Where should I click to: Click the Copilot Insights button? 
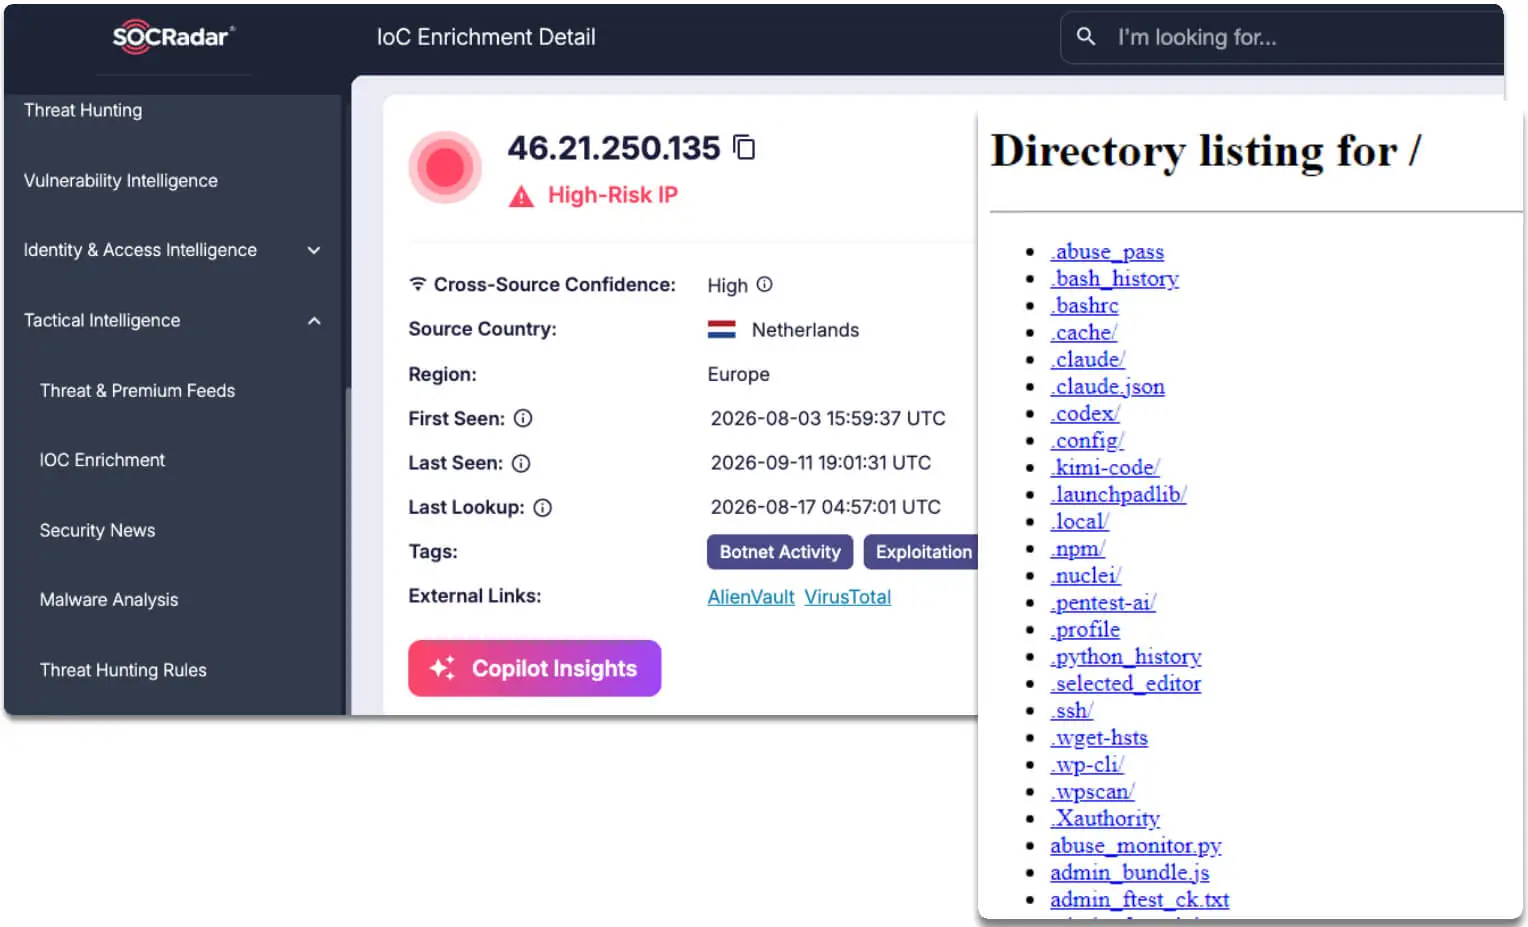pos(535,668)
